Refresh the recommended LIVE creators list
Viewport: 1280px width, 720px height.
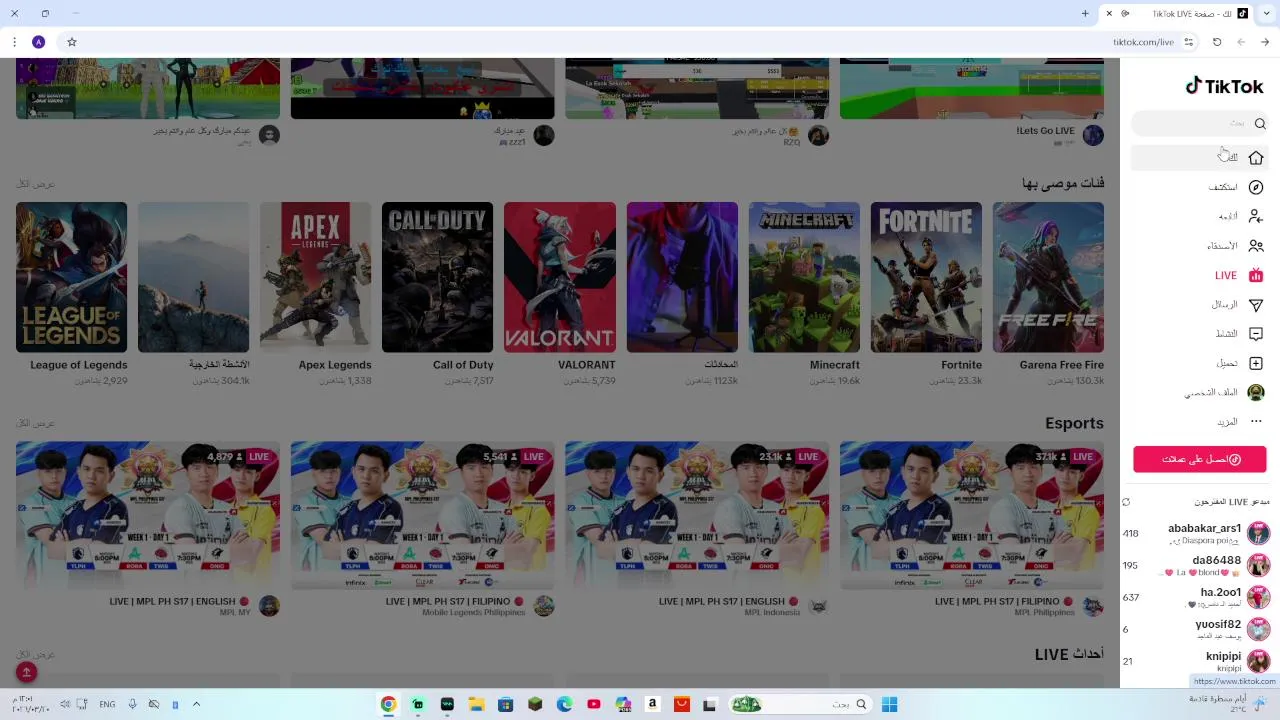tap(1126, 502)
